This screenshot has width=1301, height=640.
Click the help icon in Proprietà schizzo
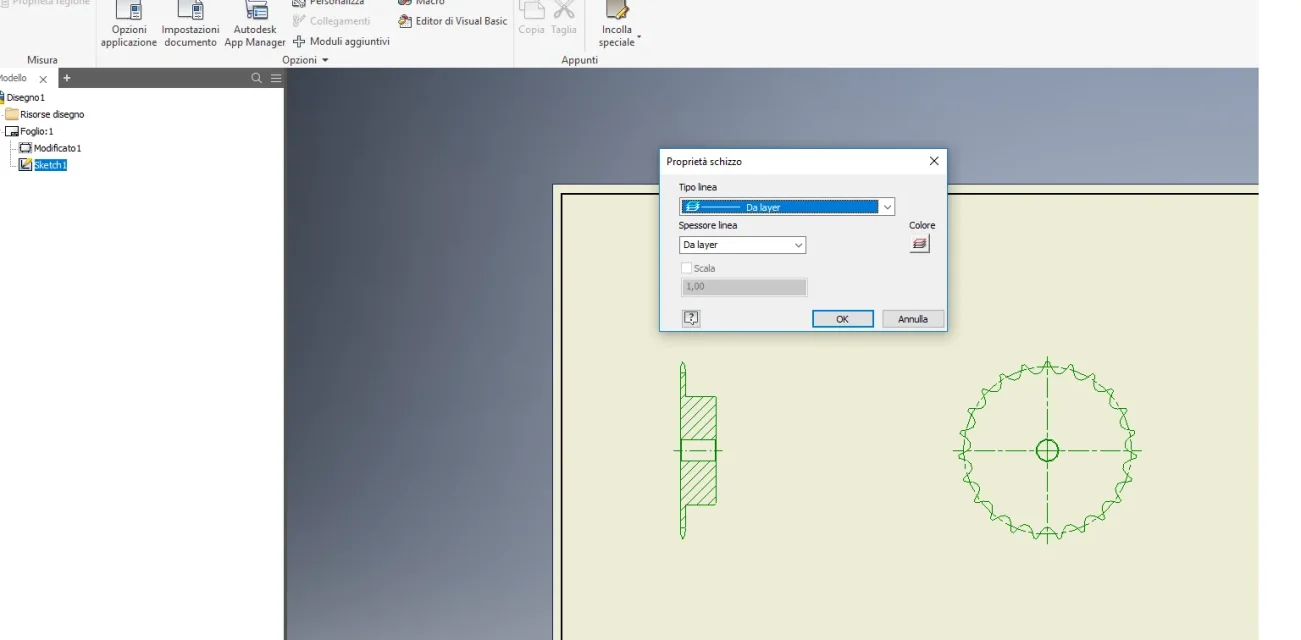(691, 318)
